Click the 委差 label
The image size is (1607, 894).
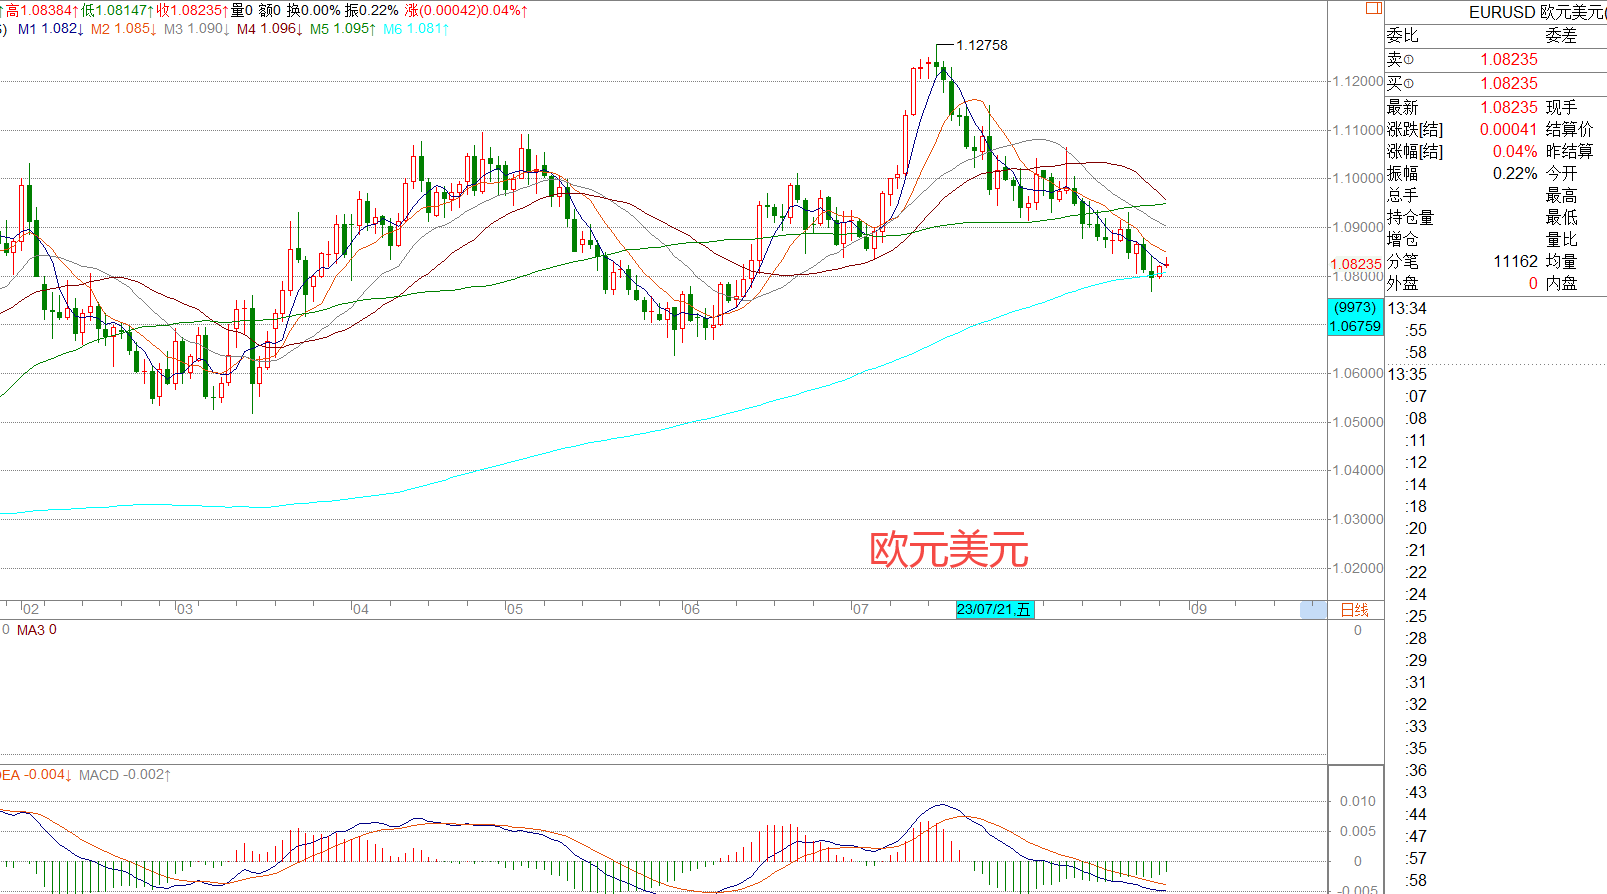(x=1561, y=35)
